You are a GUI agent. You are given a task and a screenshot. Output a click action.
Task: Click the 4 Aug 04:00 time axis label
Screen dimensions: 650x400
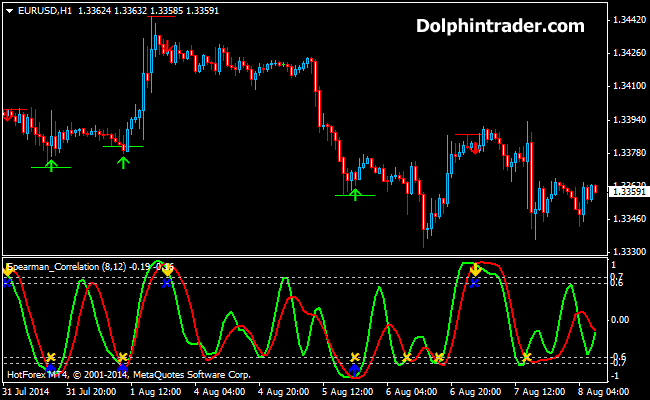221,391
